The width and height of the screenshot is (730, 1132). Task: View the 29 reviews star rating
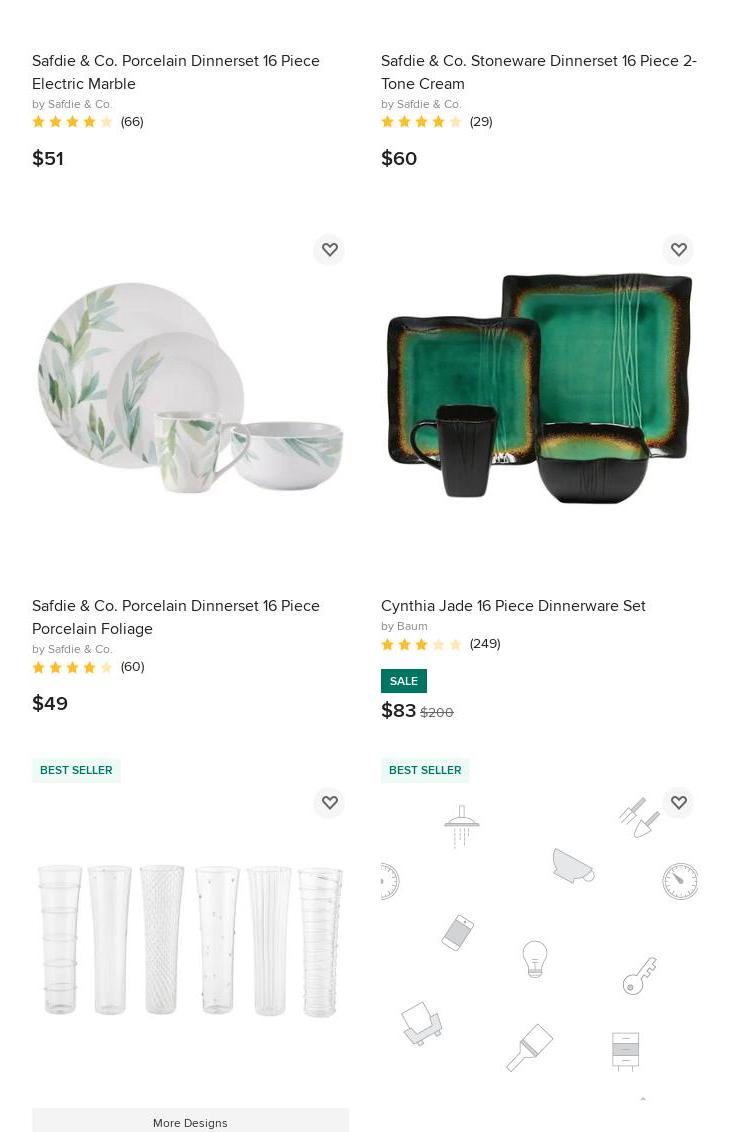(437, 121)
